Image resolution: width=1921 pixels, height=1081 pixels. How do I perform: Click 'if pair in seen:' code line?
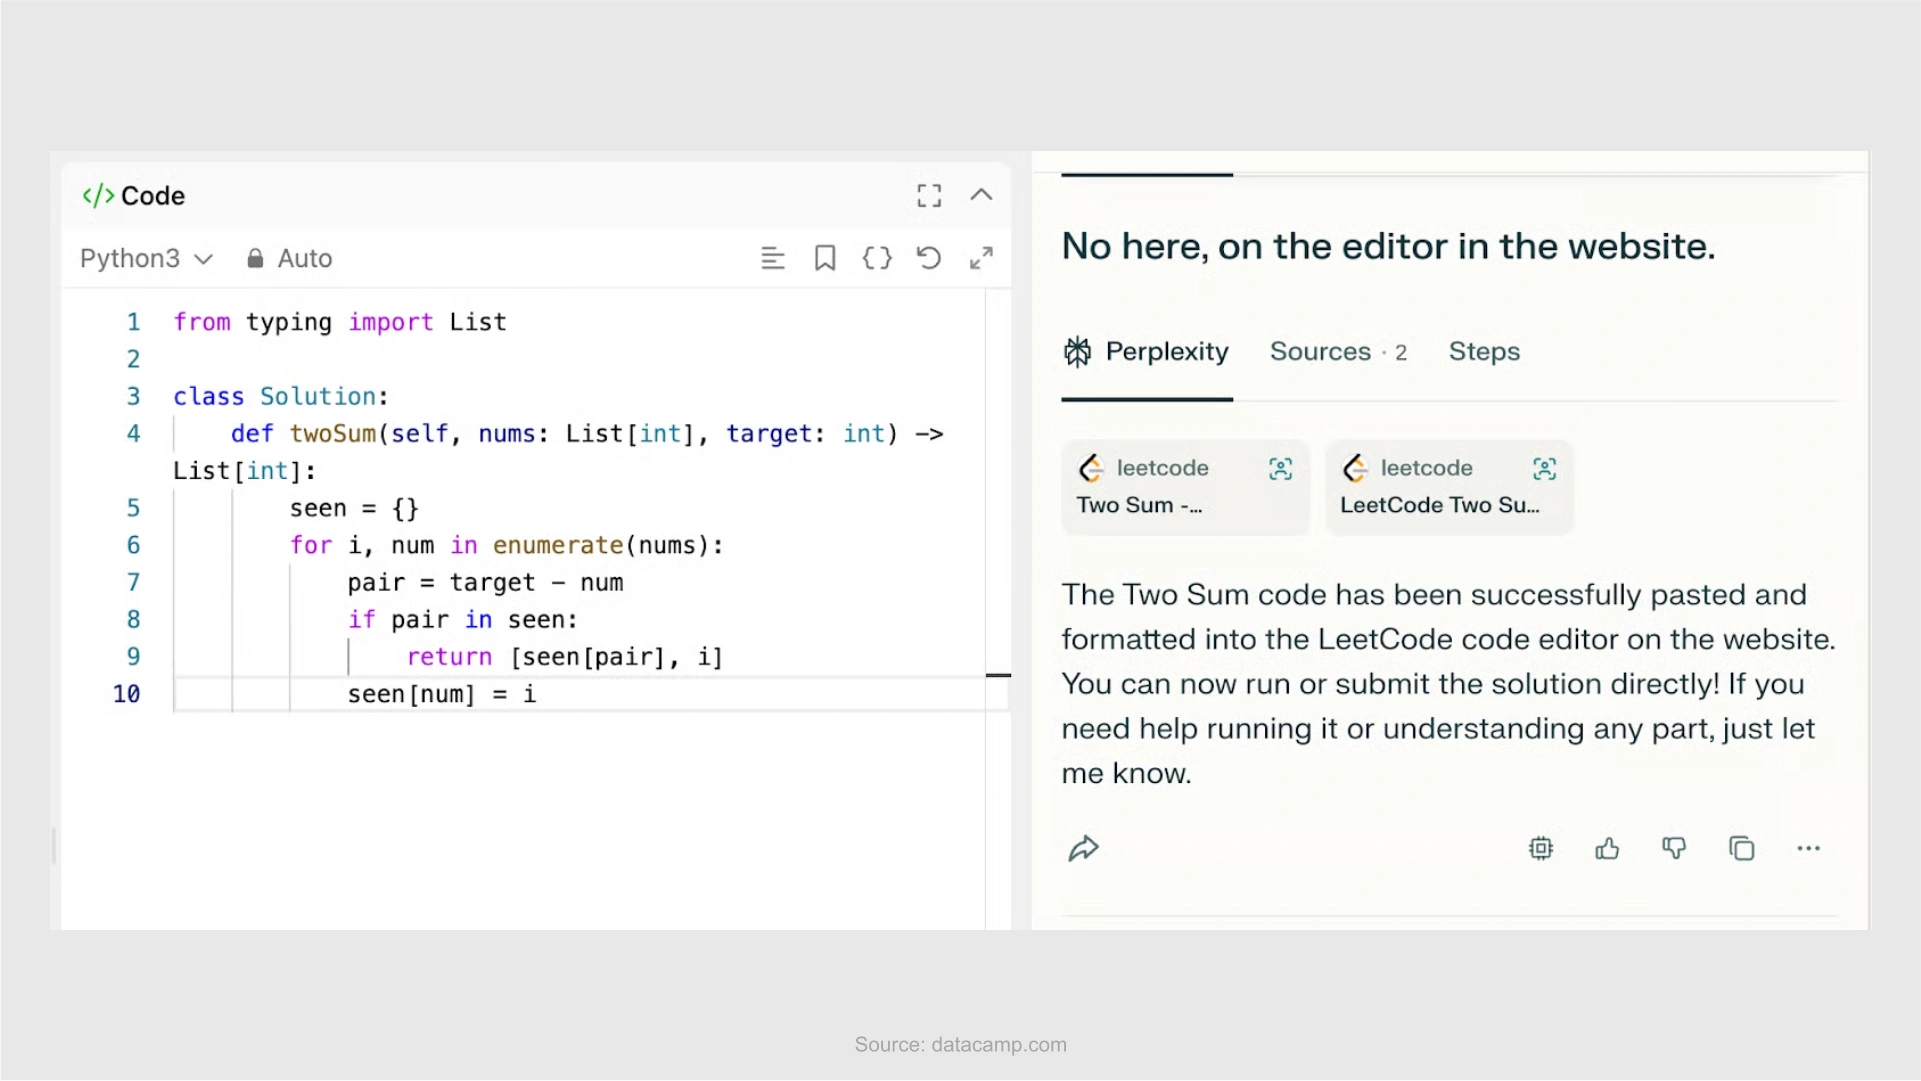462,620
